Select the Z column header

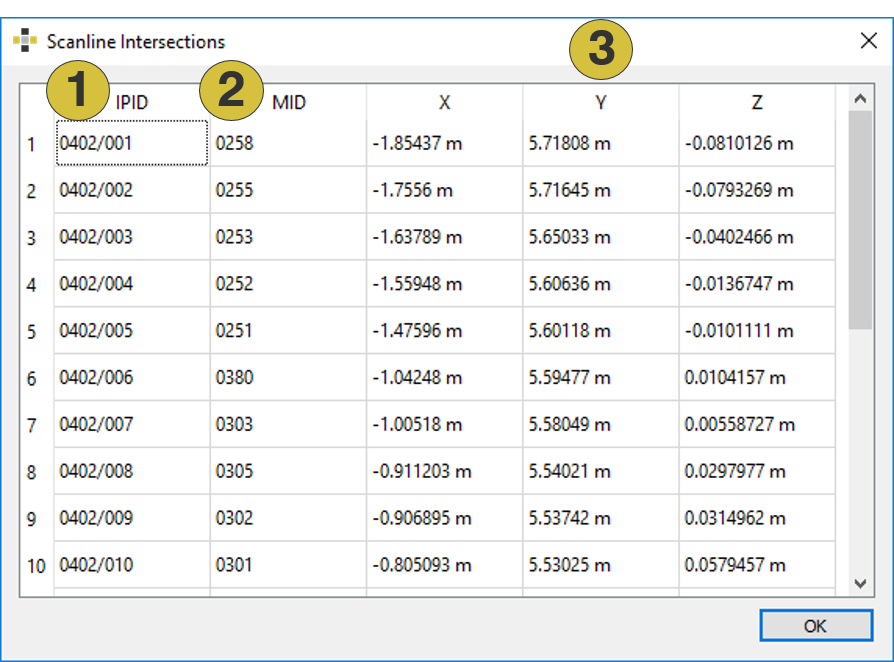pyautogui.click(x=757, y=102)
